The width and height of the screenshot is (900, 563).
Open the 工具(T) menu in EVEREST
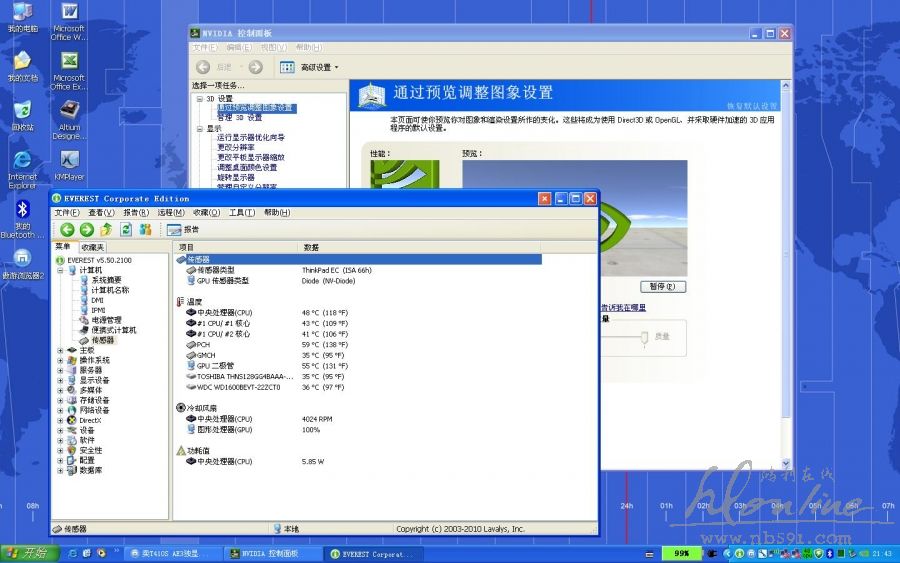241,213
